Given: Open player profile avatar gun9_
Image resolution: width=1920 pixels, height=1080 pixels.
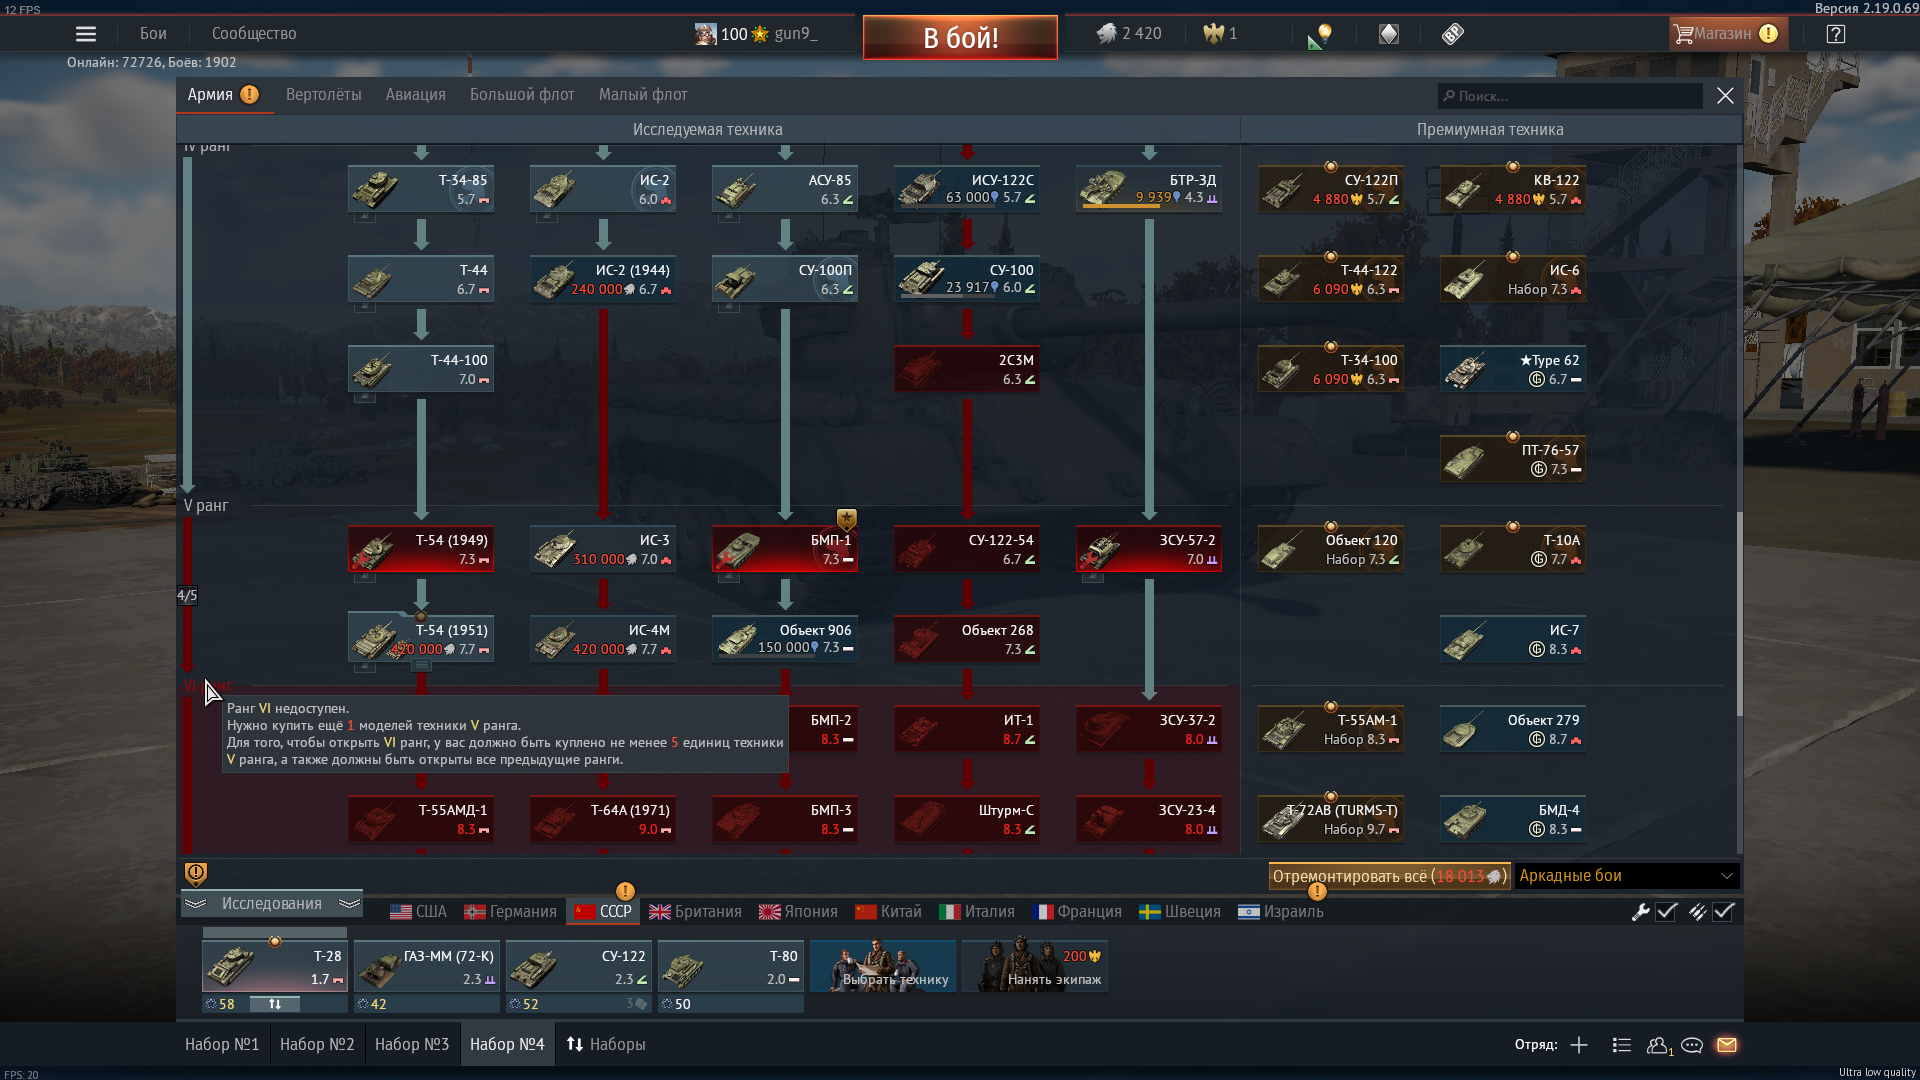Looking at the screenshot, I should [706, 34].
